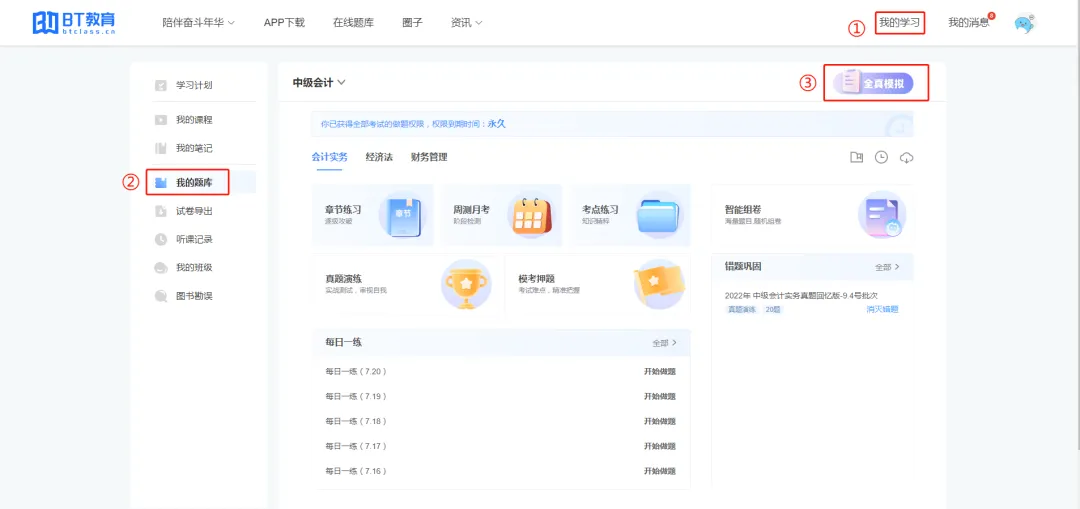1080x509 pixels.
Task: Click the 我的班级 sidebar icon
Action: (x=160, y=267)
